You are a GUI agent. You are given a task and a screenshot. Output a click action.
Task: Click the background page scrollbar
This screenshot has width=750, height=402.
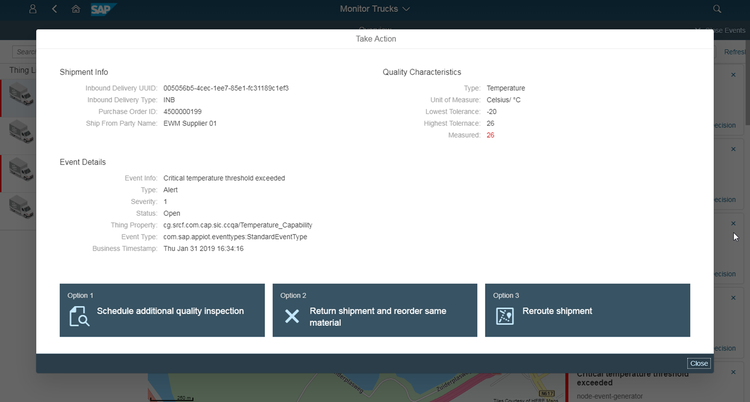tap(748, 81)
